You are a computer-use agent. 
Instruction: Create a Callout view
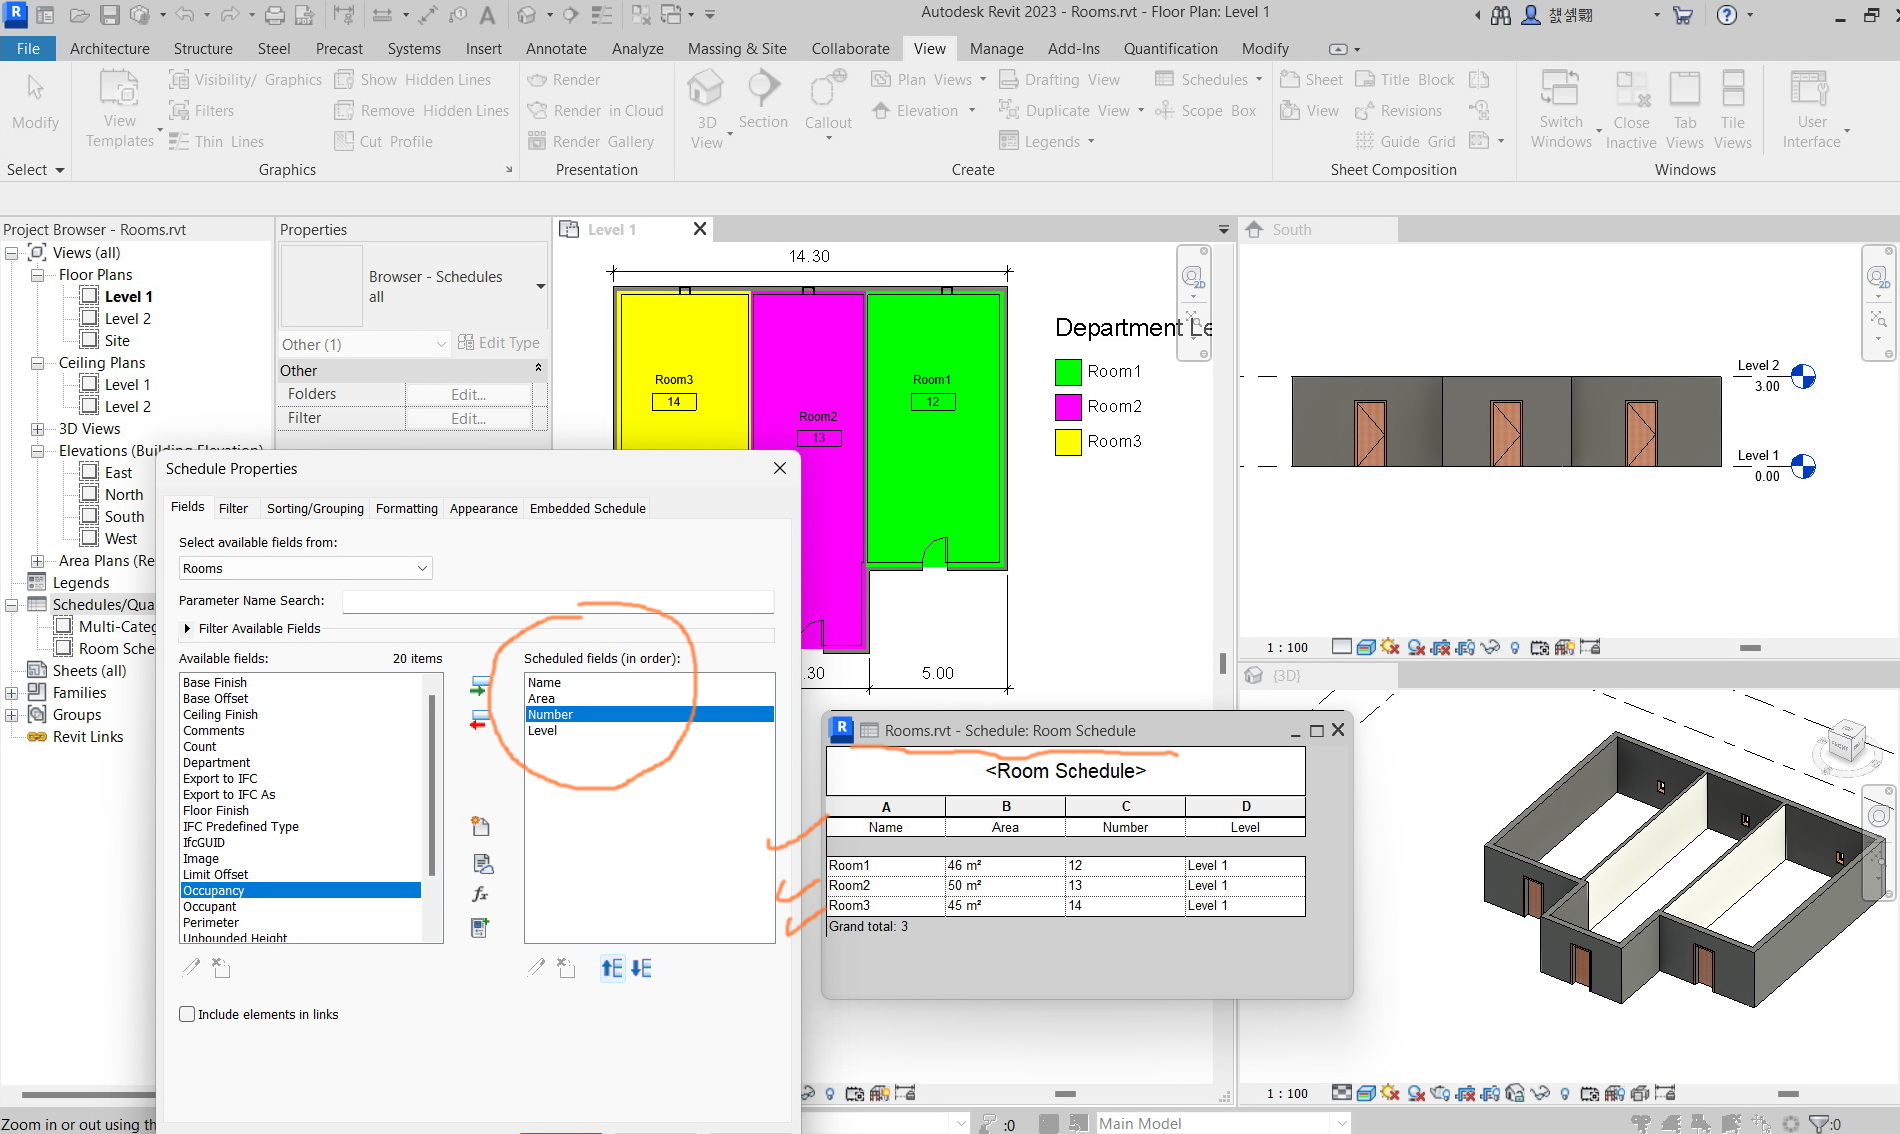click(827, 100)
